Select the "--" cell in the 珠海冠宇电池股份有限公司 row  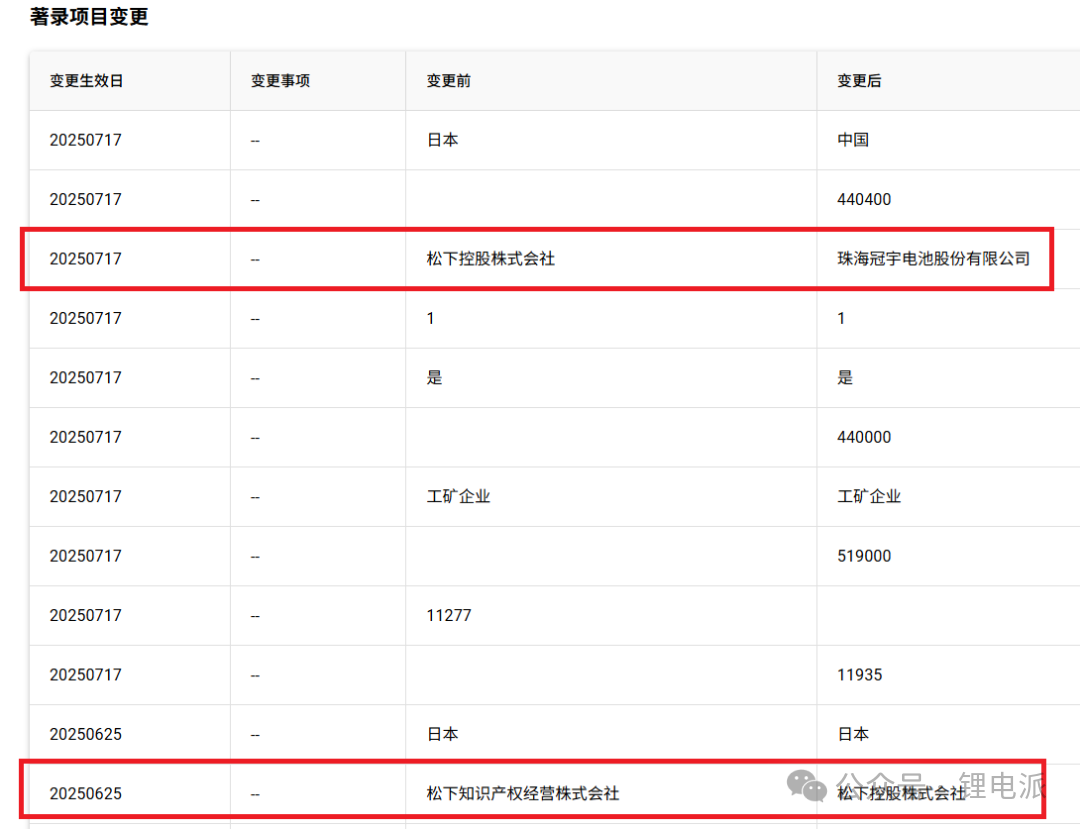coord(255,260)
